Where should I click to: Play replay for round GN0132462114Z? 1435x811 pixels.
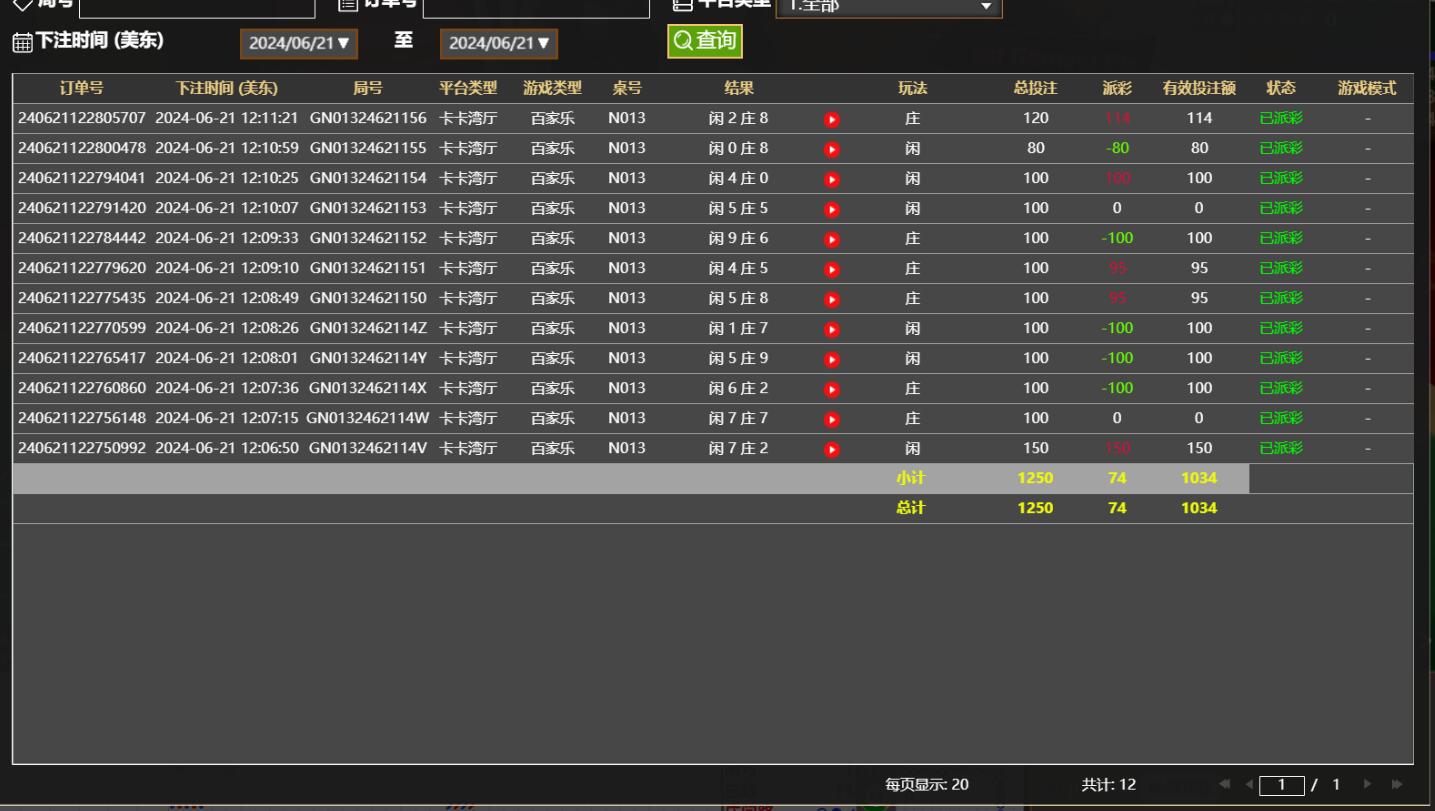[x=831, y=329]
